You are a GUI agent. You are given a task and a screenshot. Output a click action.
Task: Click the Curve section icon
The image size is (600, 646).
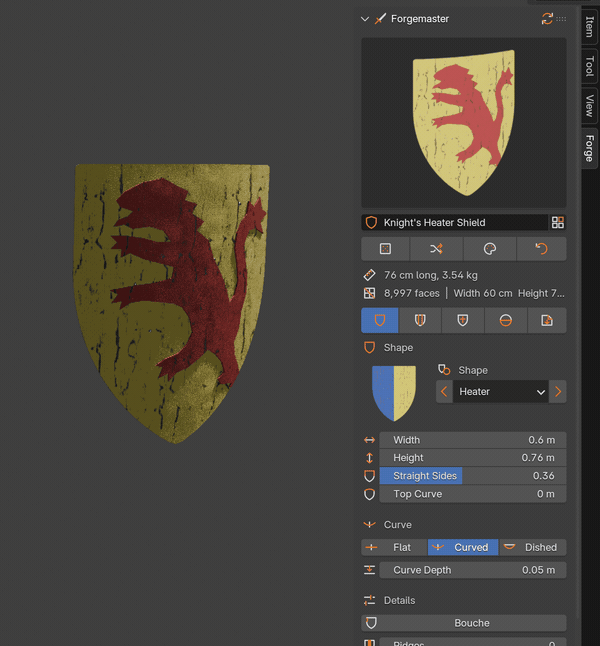(x=370, y=524)
